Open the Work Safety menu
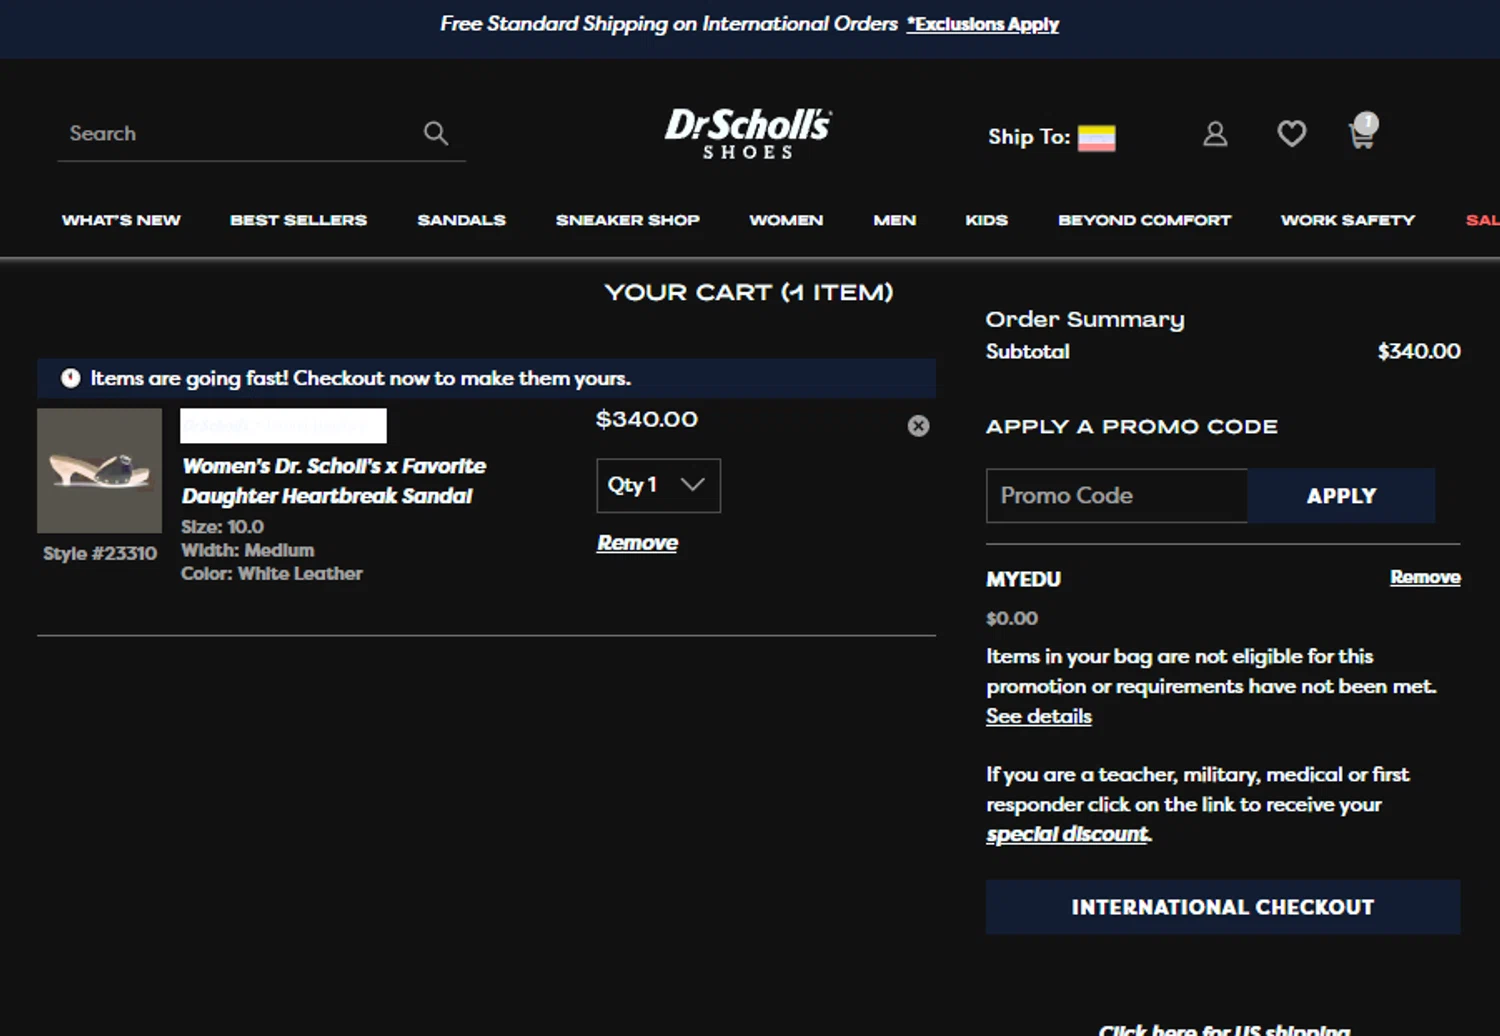Viewport: 1500px width, 1036px height. click(x=1347, y=220)
